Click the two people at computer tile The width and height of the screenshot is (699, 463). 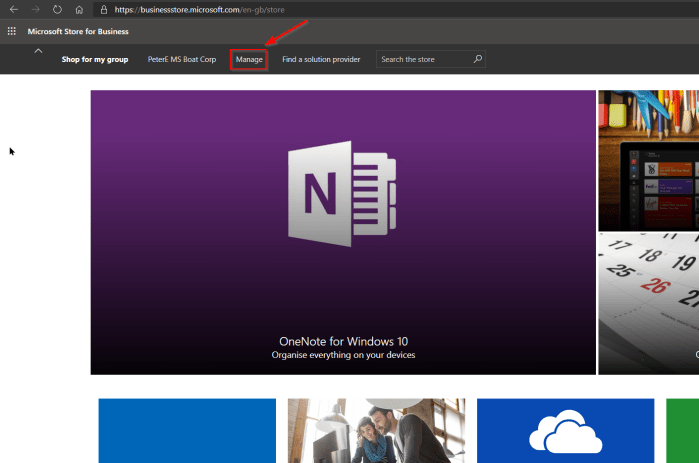click(375, 431)
